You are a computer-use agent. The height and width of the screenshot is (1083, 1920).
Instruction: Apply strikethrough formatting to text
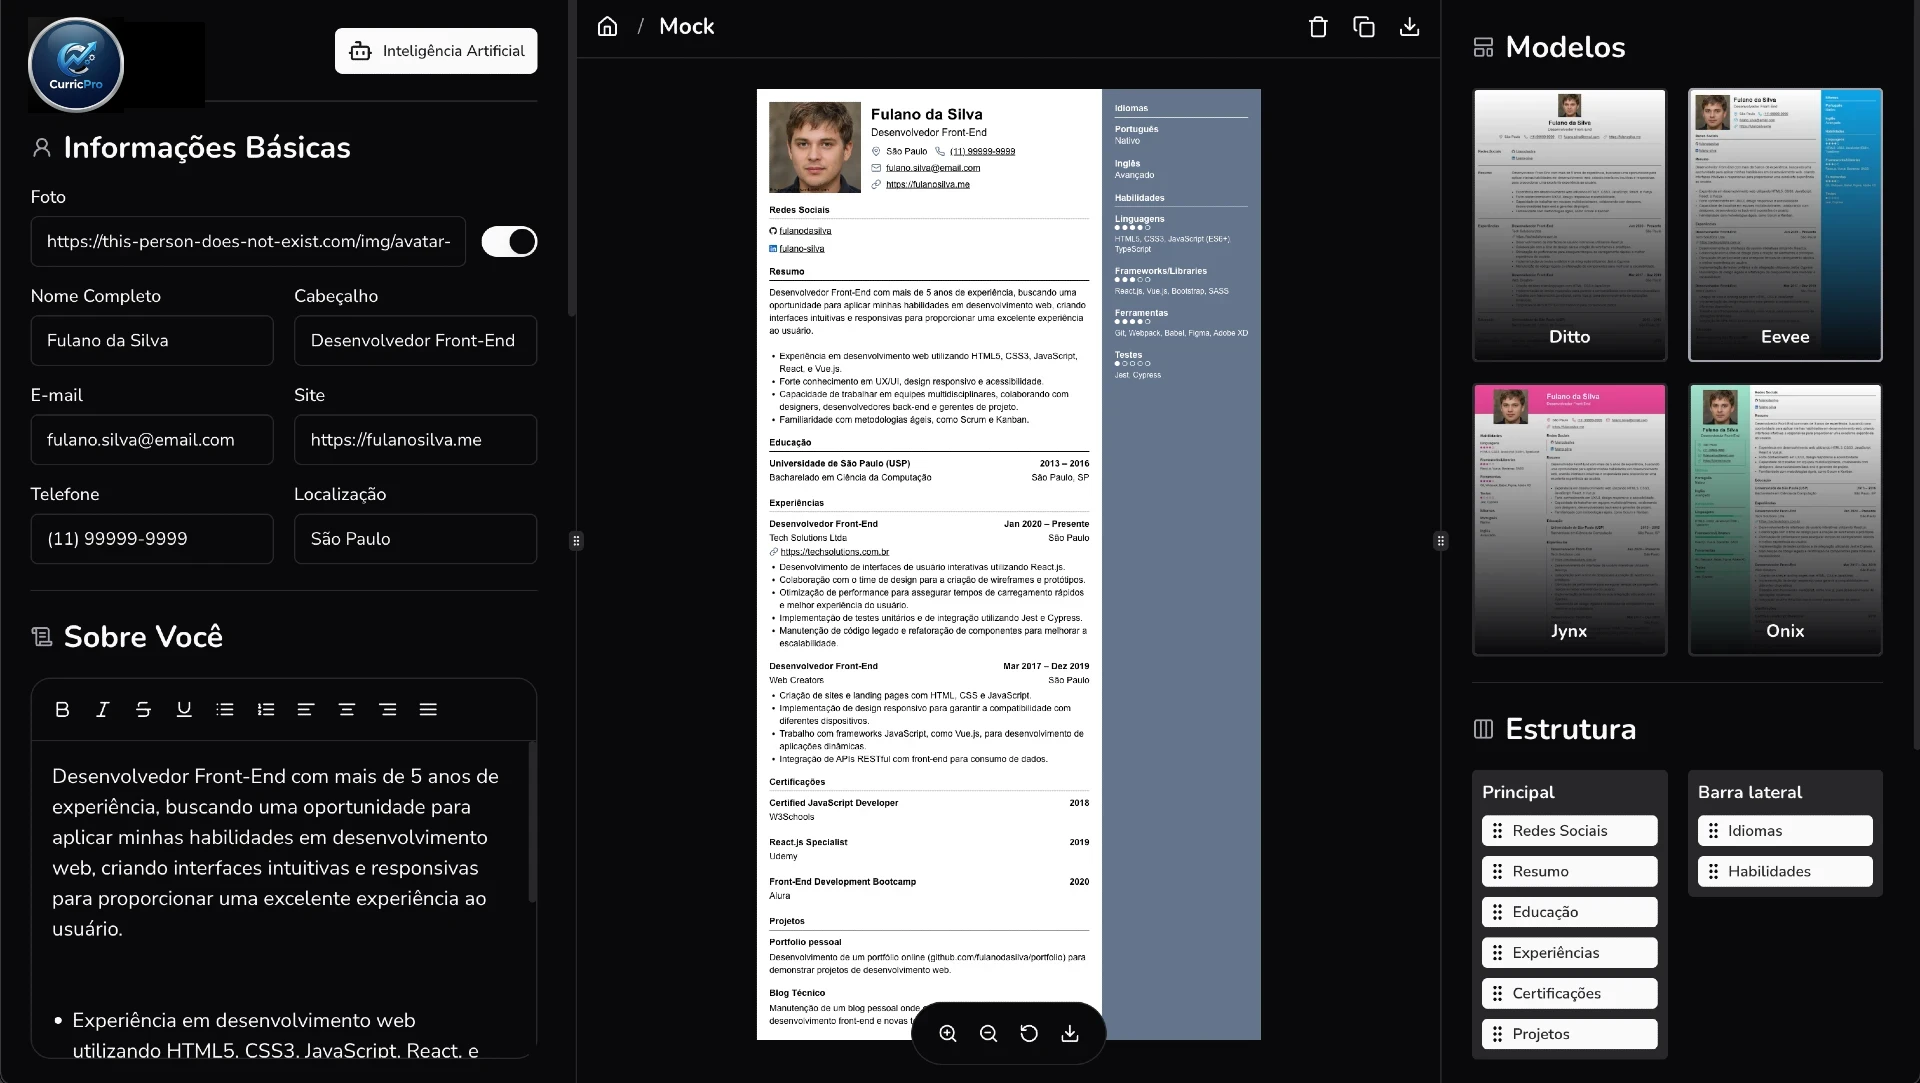(143, 709)
